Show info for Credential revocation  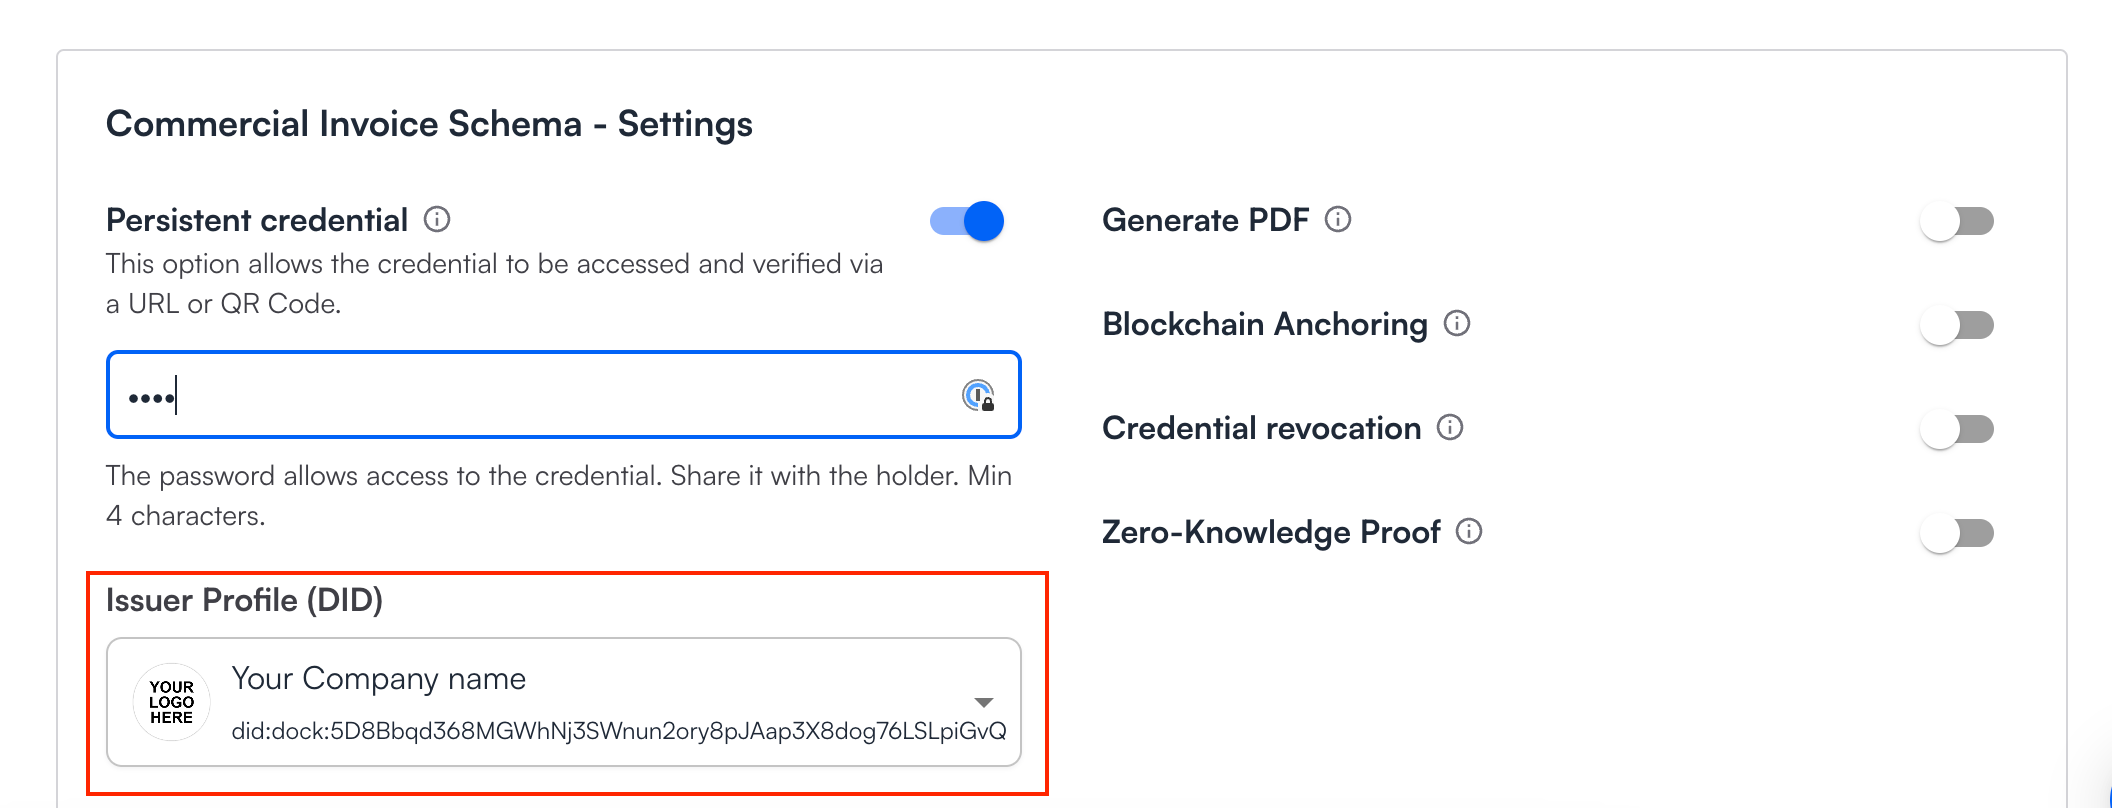click(x=1450, y=427)
